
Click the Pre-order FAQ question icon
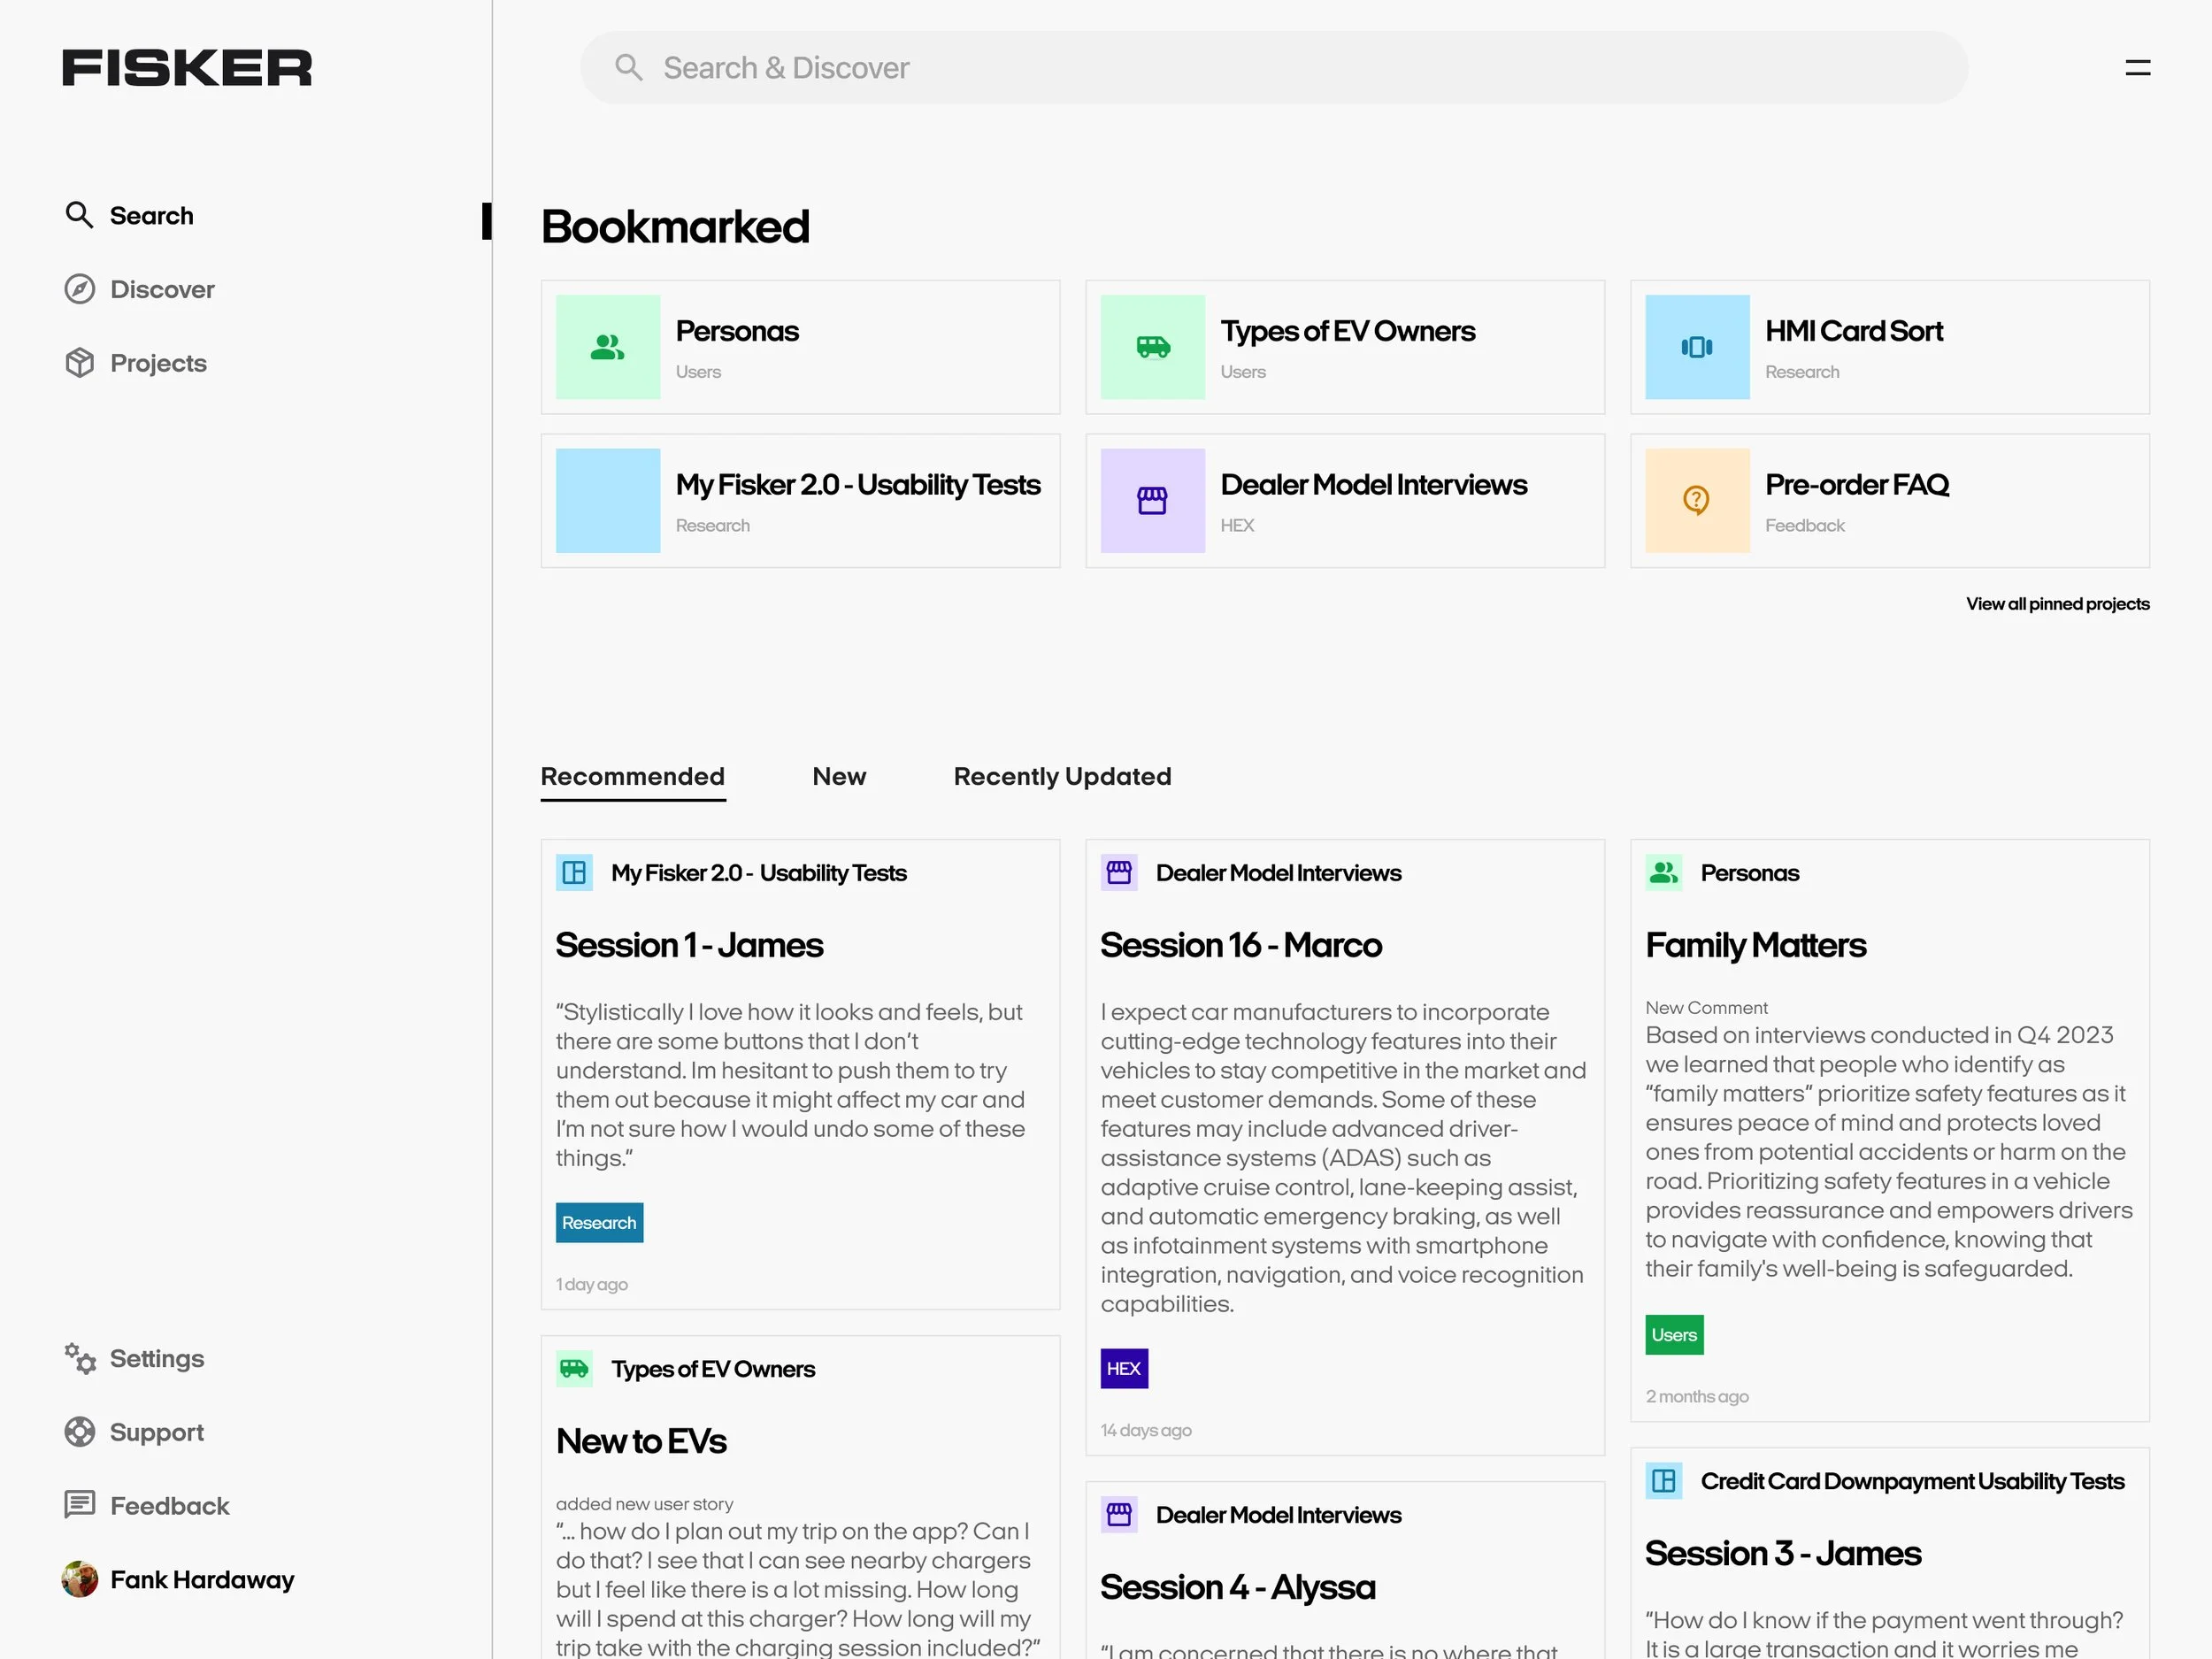(1697, 500)
